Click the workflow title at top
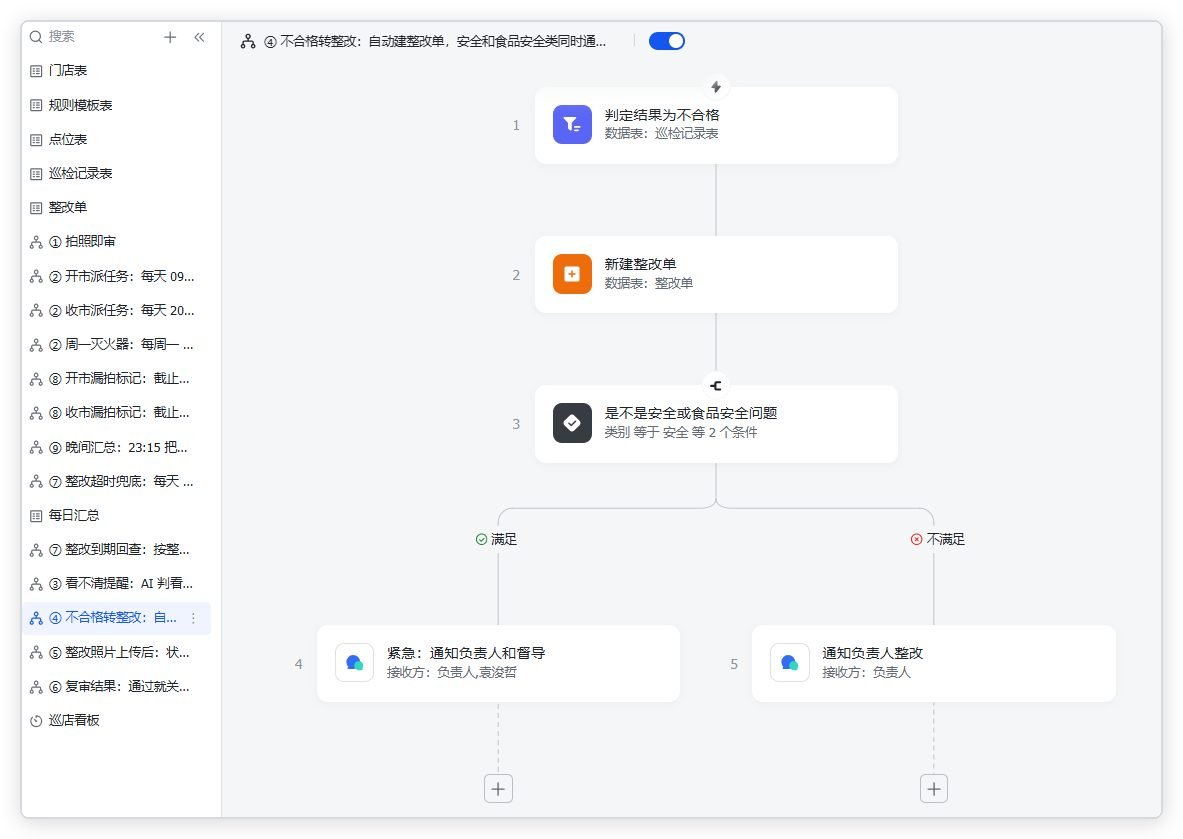Viewport: 1183px width, 839px height. click(435, 41)
